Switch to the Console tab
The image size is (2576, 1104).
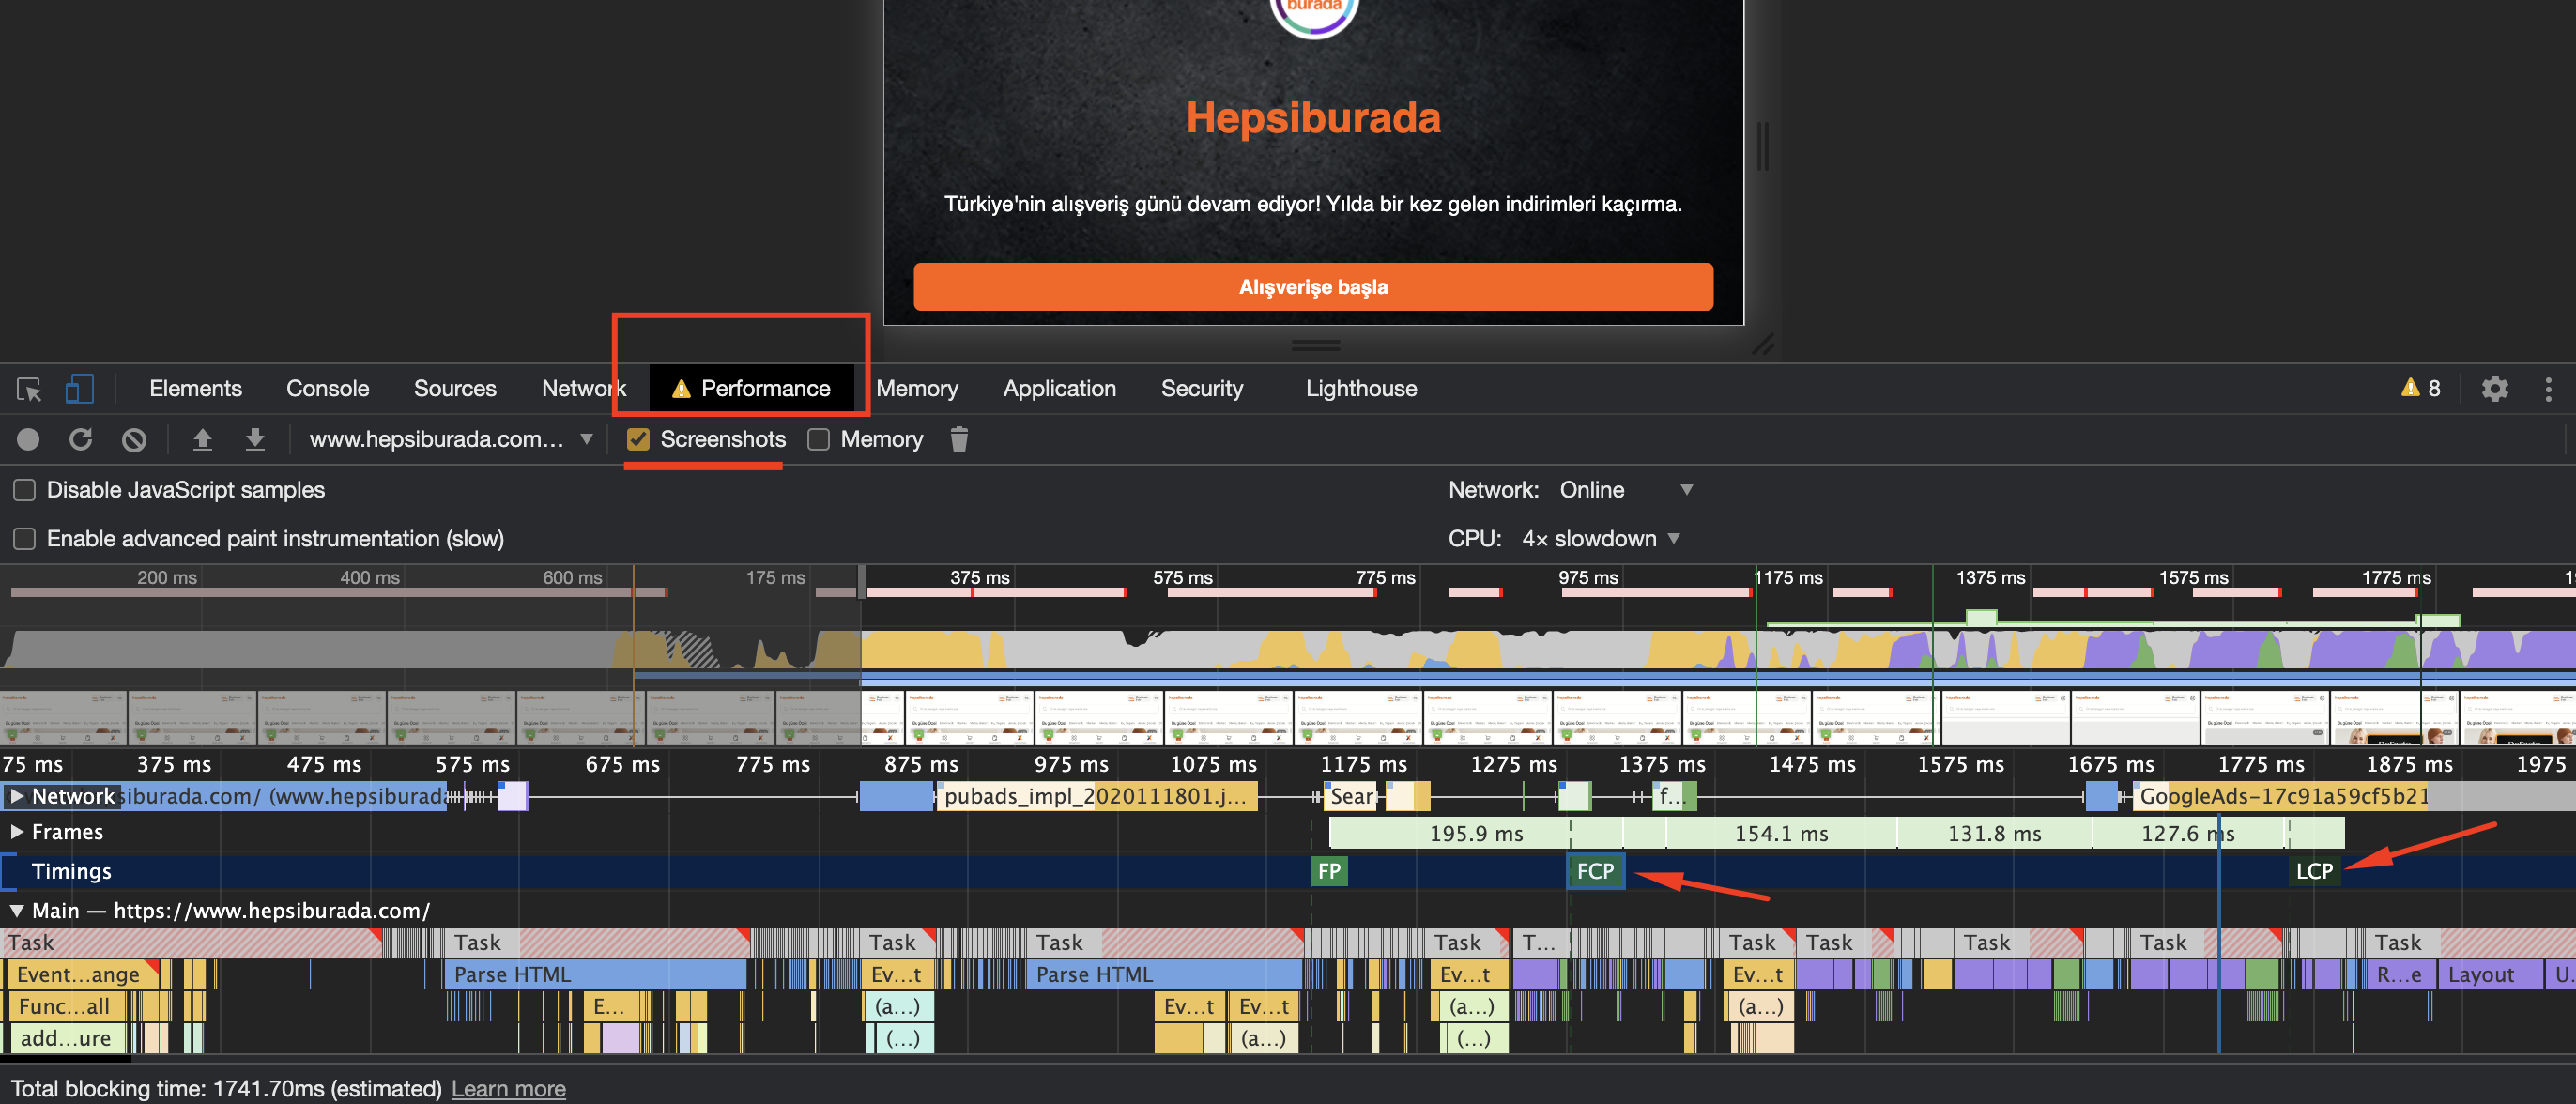pos(327,389)
